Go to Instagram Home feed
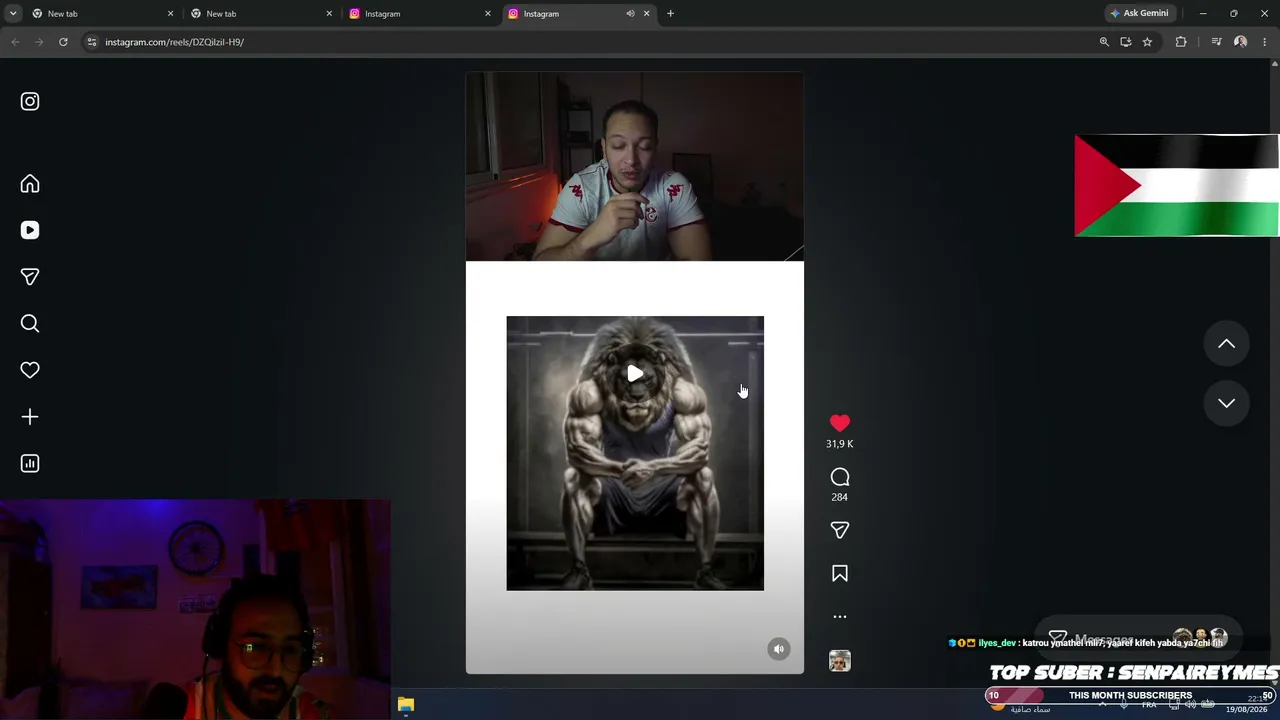 click(x=30, y=184)
